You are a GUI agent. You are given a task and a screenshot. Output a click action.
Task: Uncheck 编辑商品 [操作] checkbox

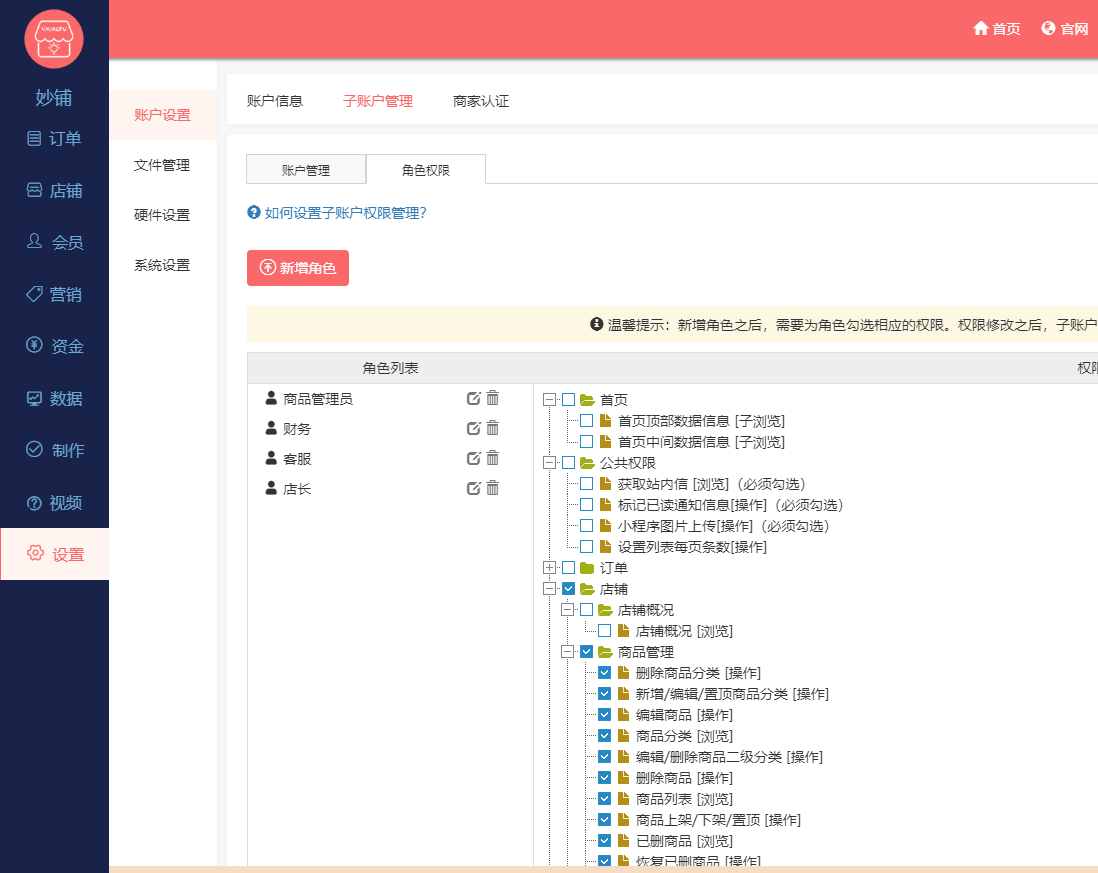coord(605,715)
